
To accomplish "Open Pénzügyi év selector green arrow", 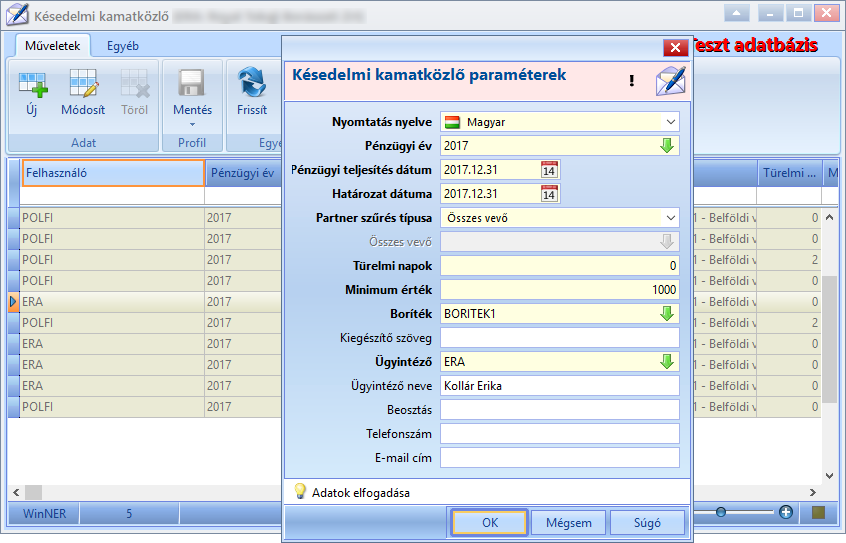I will [667, 146].
